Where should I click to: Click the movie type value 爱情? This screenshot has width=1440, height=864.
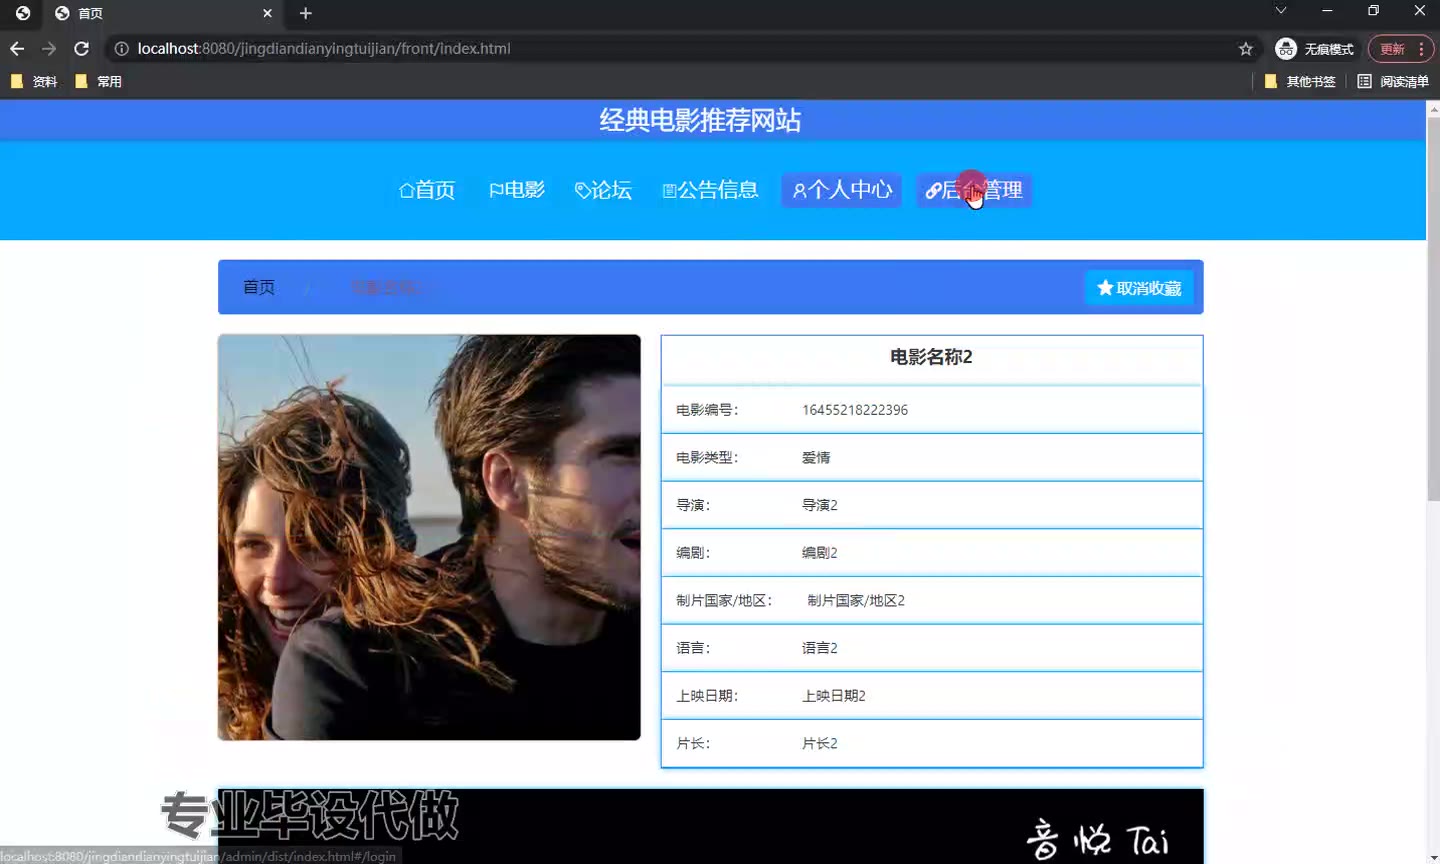point(816,458)
